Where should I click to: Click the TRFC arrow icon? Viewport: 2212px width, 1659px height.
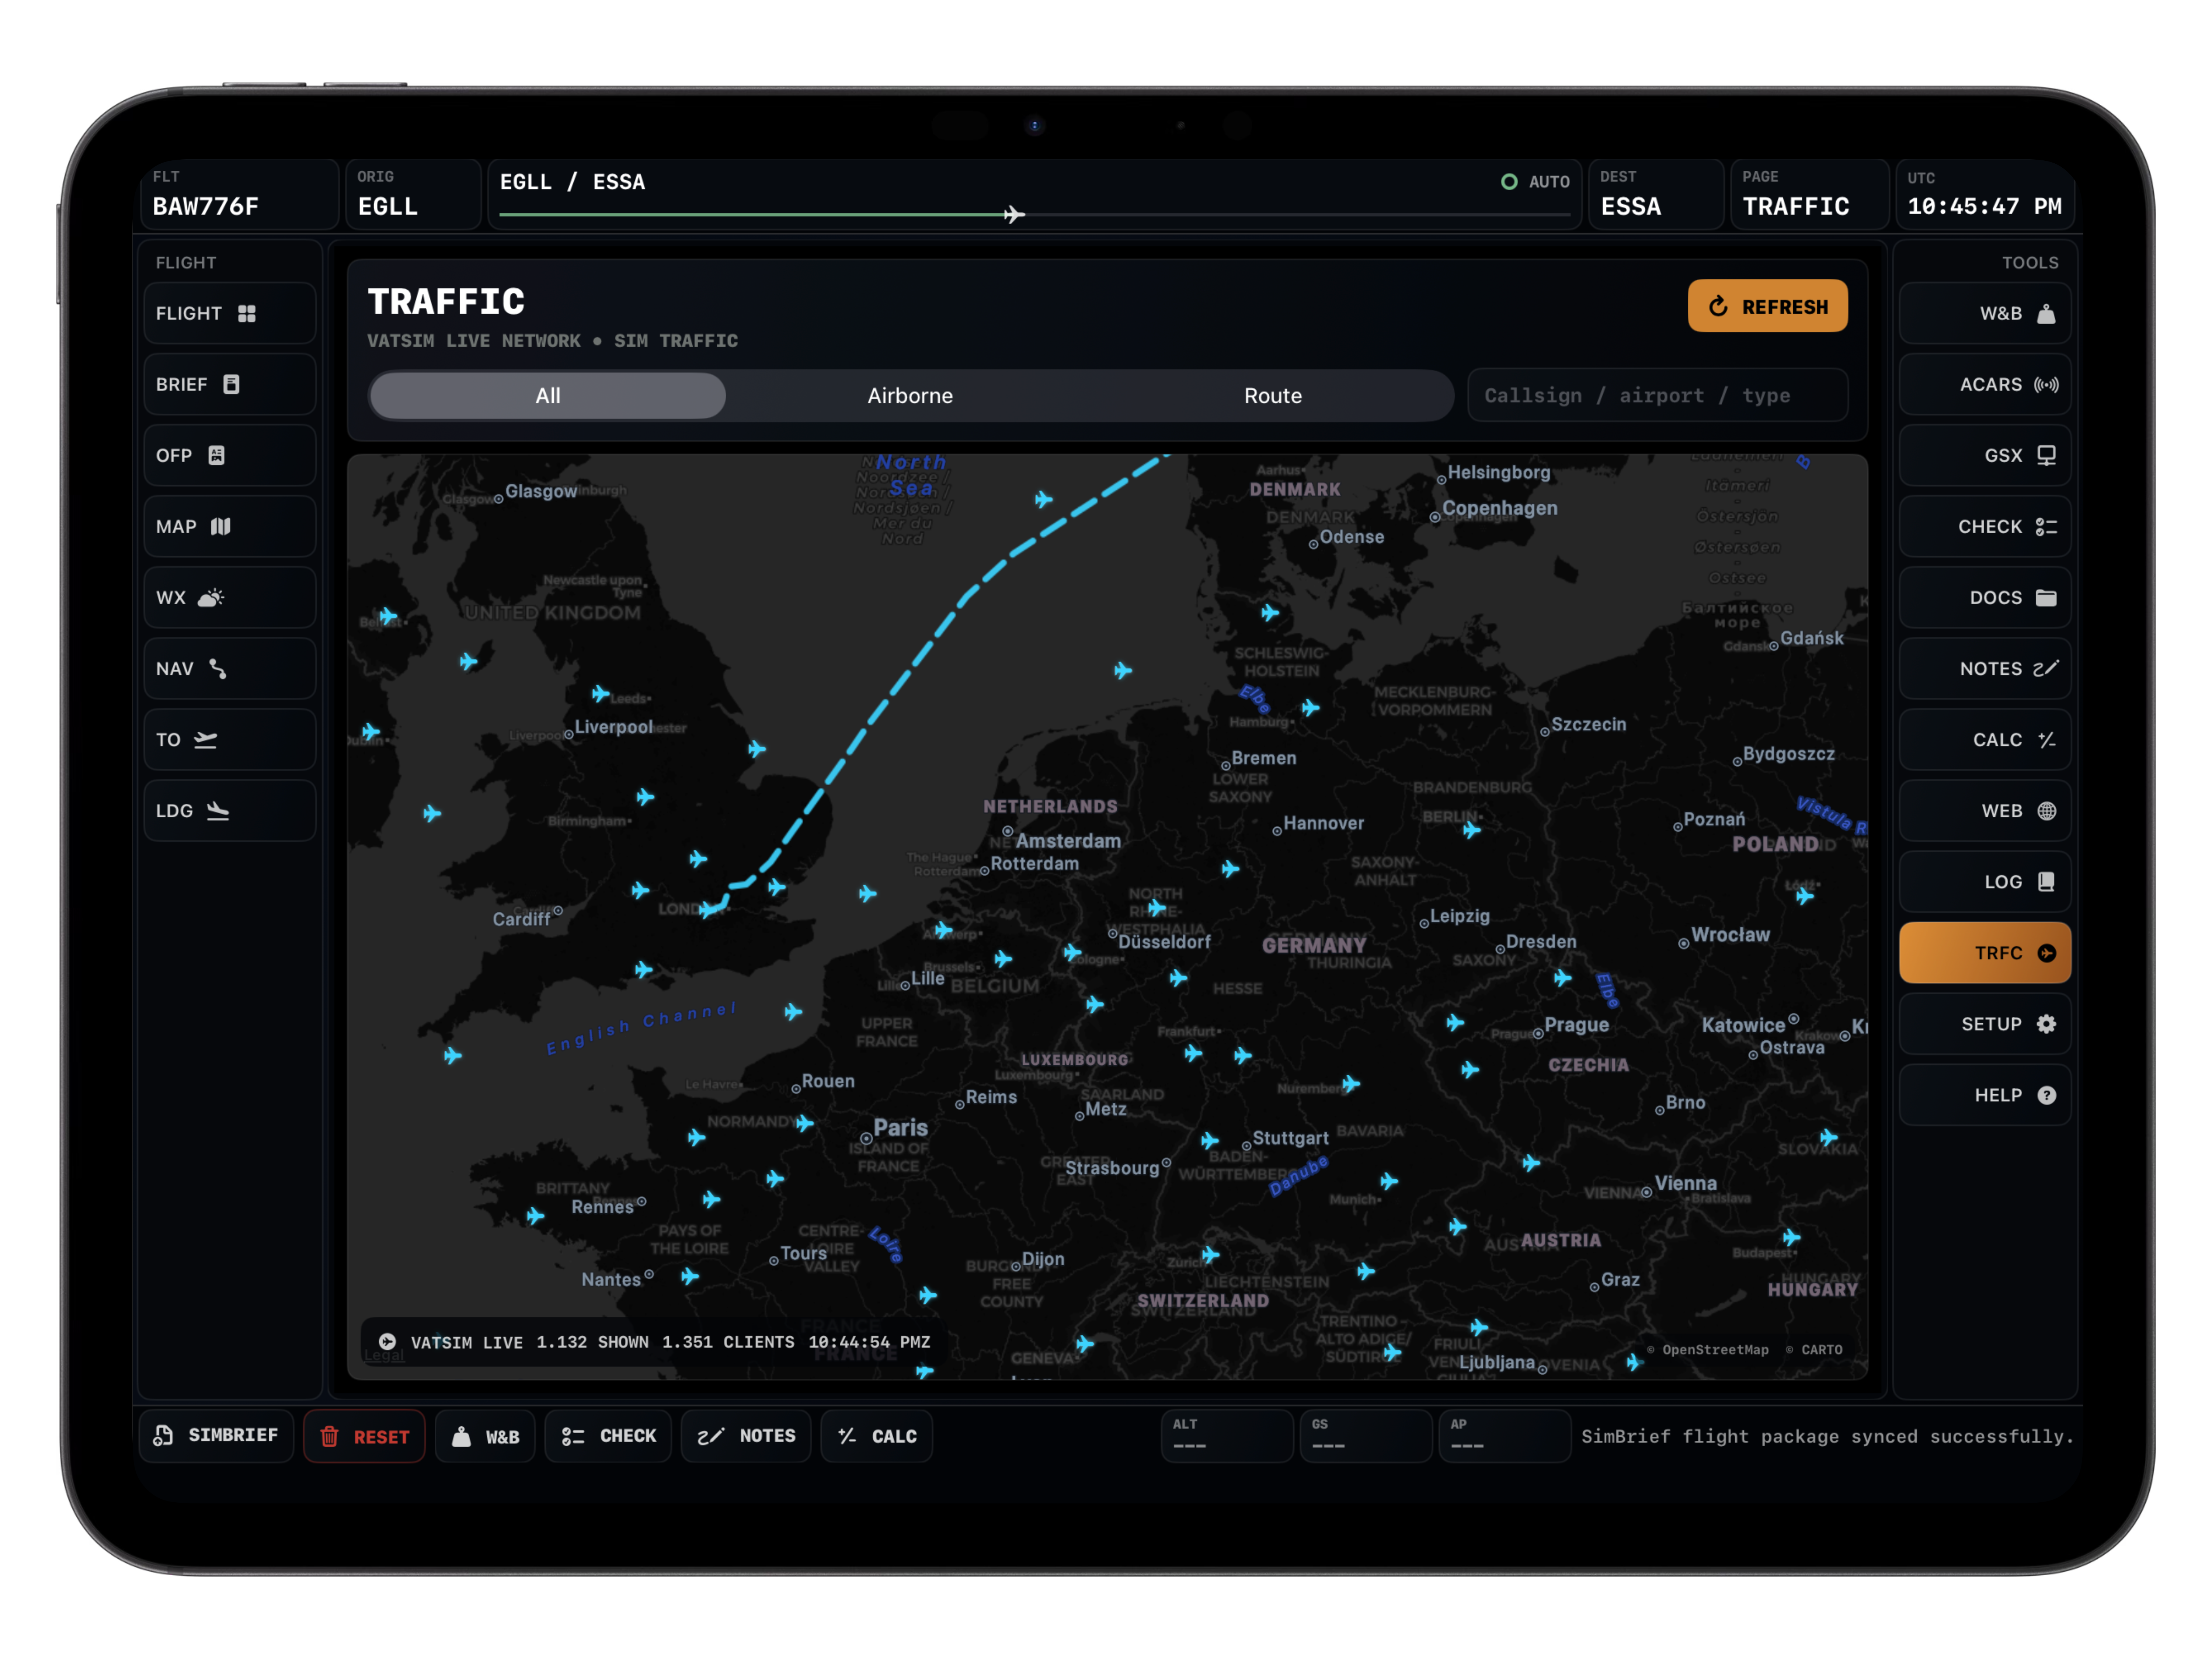[2047, 953]
